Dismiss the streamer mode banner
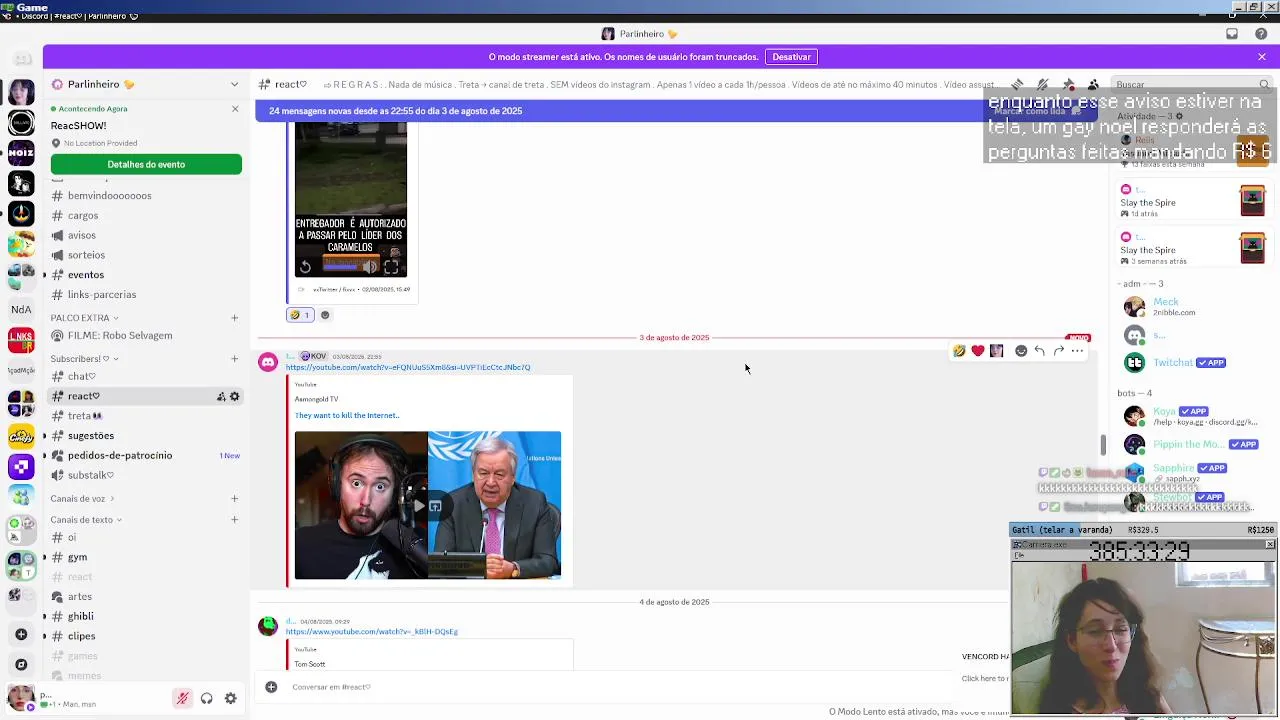This screenshot has height=720, width=1280. [1262, 57]
